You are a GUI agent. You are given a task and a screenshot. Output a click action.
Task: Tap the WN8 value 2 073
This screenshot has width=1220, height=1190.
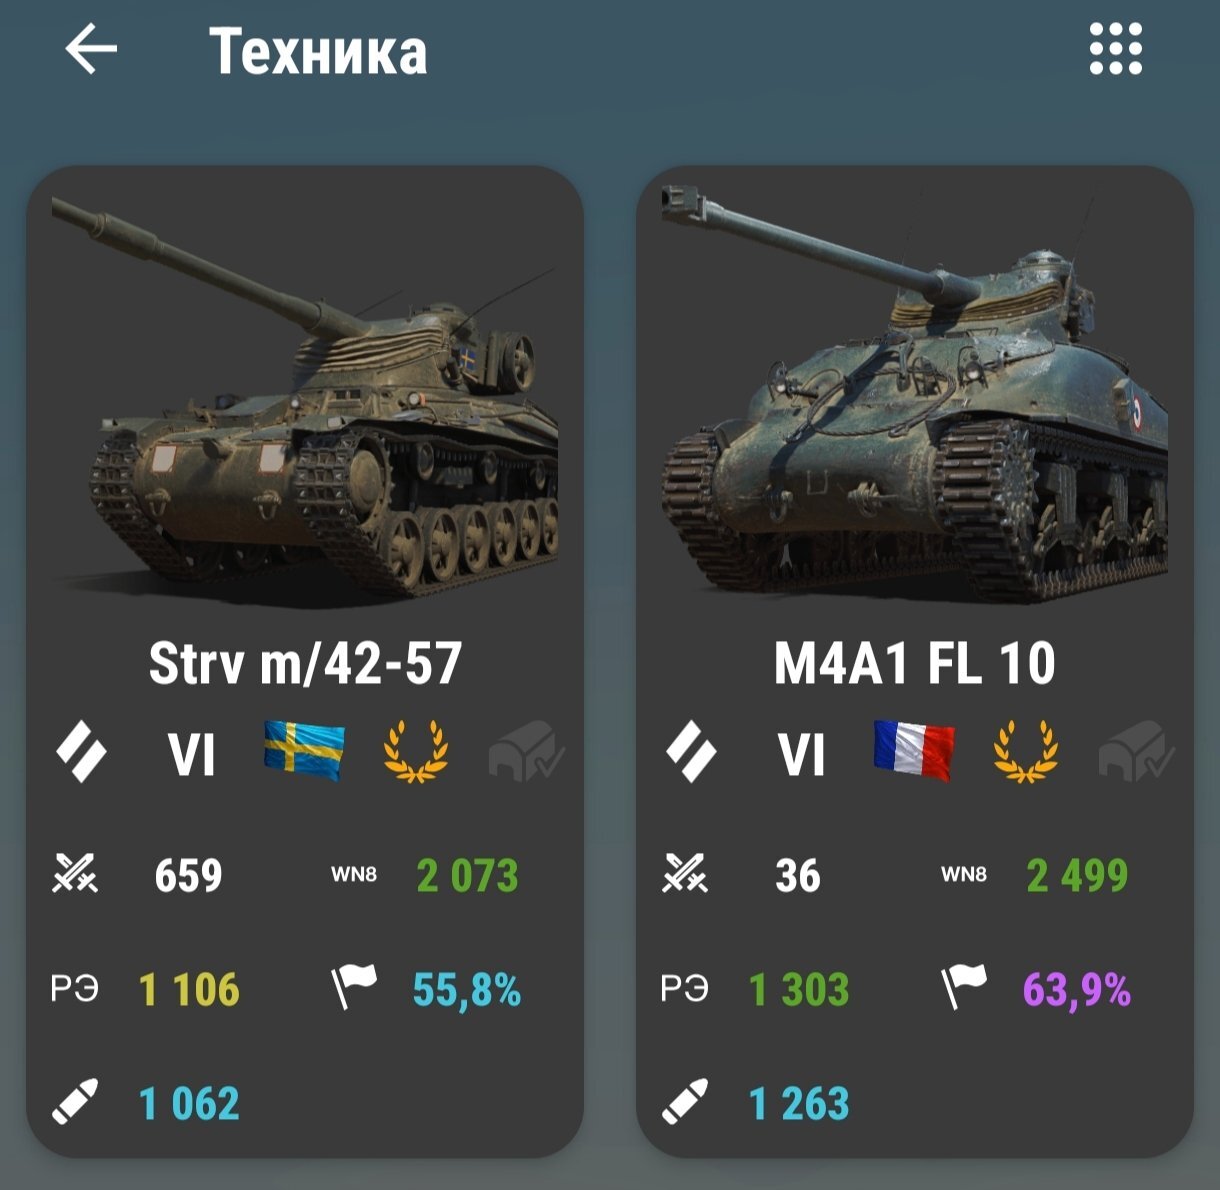coord(468,876)
